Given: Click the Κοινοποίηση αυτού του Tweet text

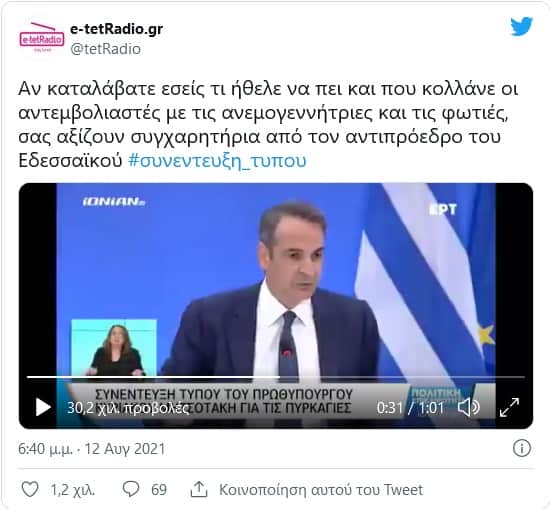Looking at the screenshot, I should [x=321, y=489].
